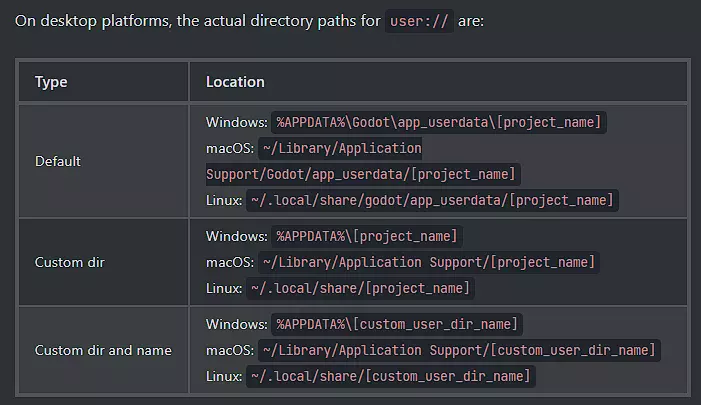Click the Windows %APPDATA%\[project_name] path

click(x=367, y=236)
